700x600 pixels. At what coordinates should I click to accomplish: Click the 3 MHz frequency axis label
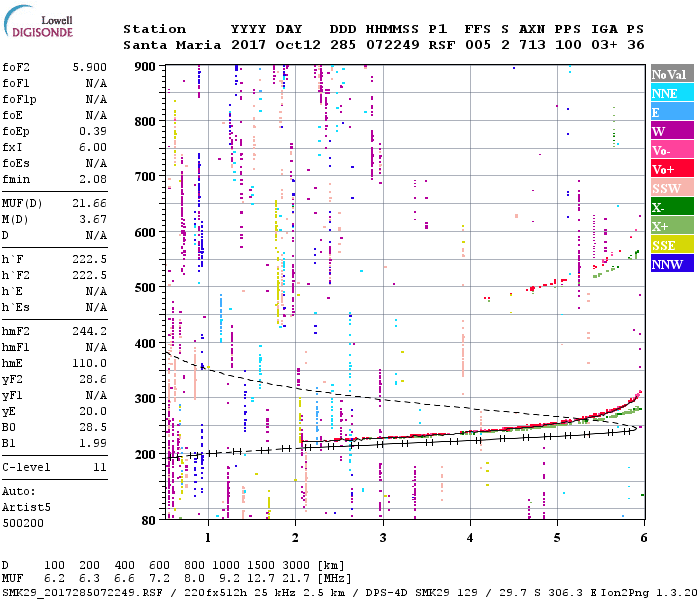point(383,538)
